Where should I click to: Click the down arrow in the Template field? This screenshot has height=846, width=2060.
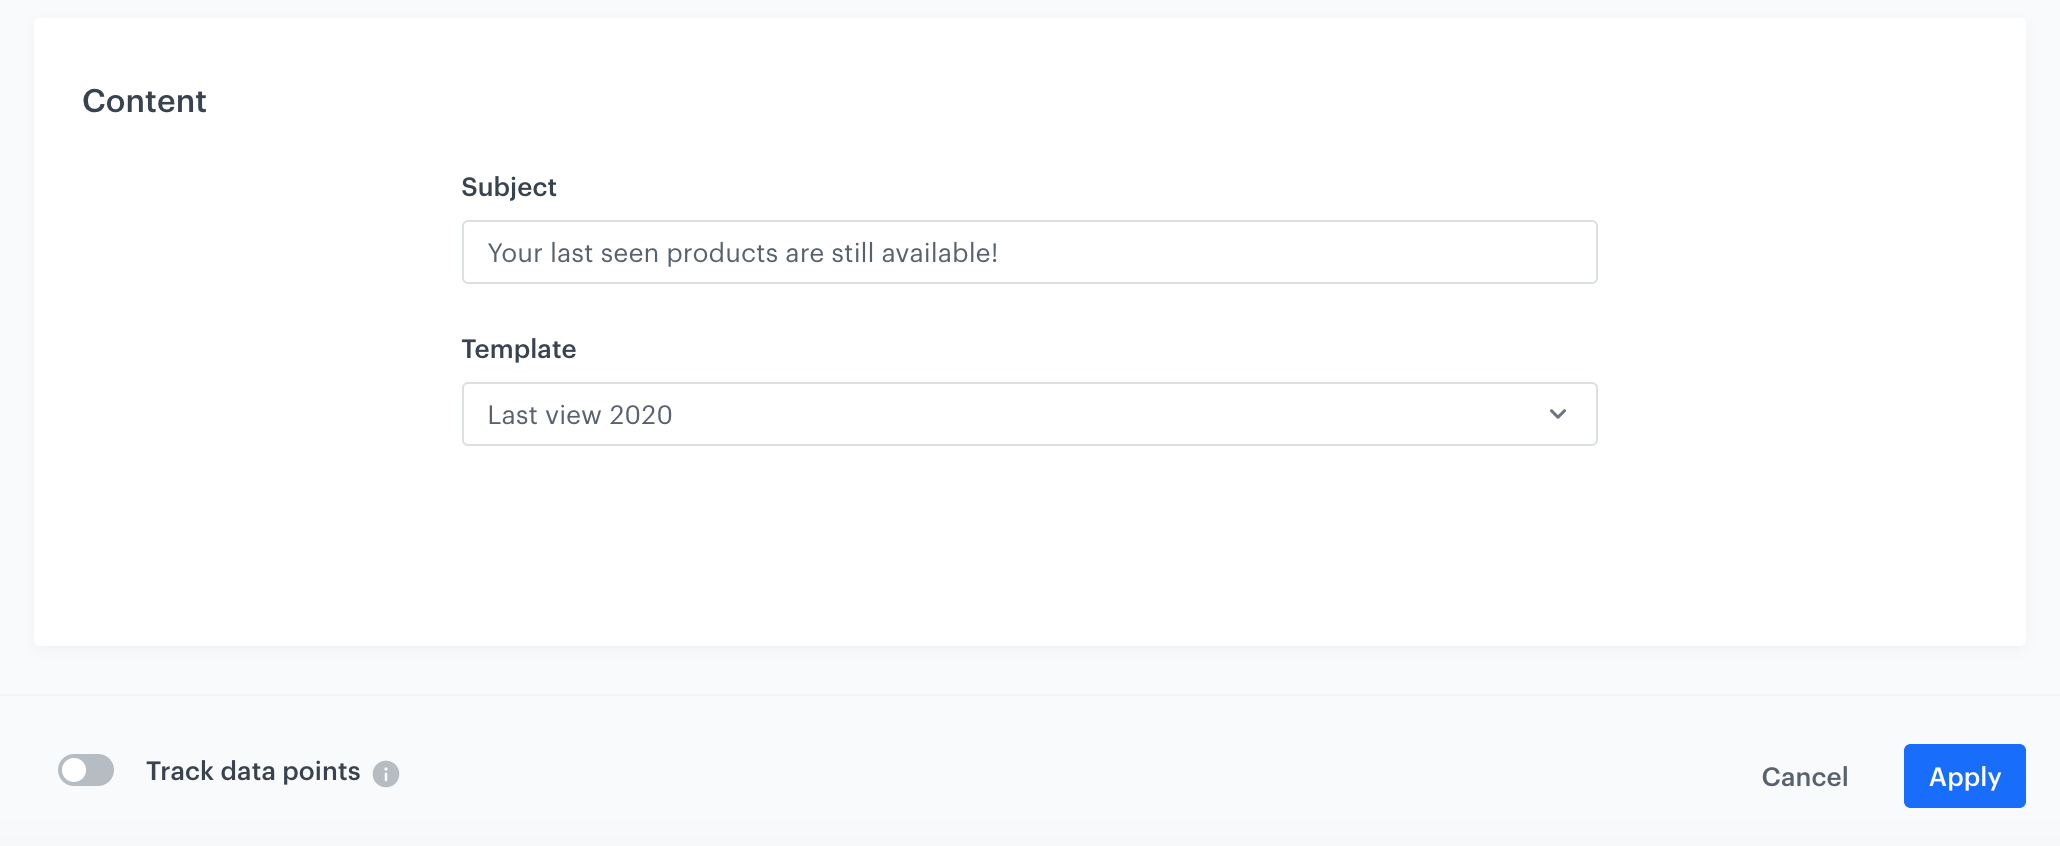[1556, 413]
